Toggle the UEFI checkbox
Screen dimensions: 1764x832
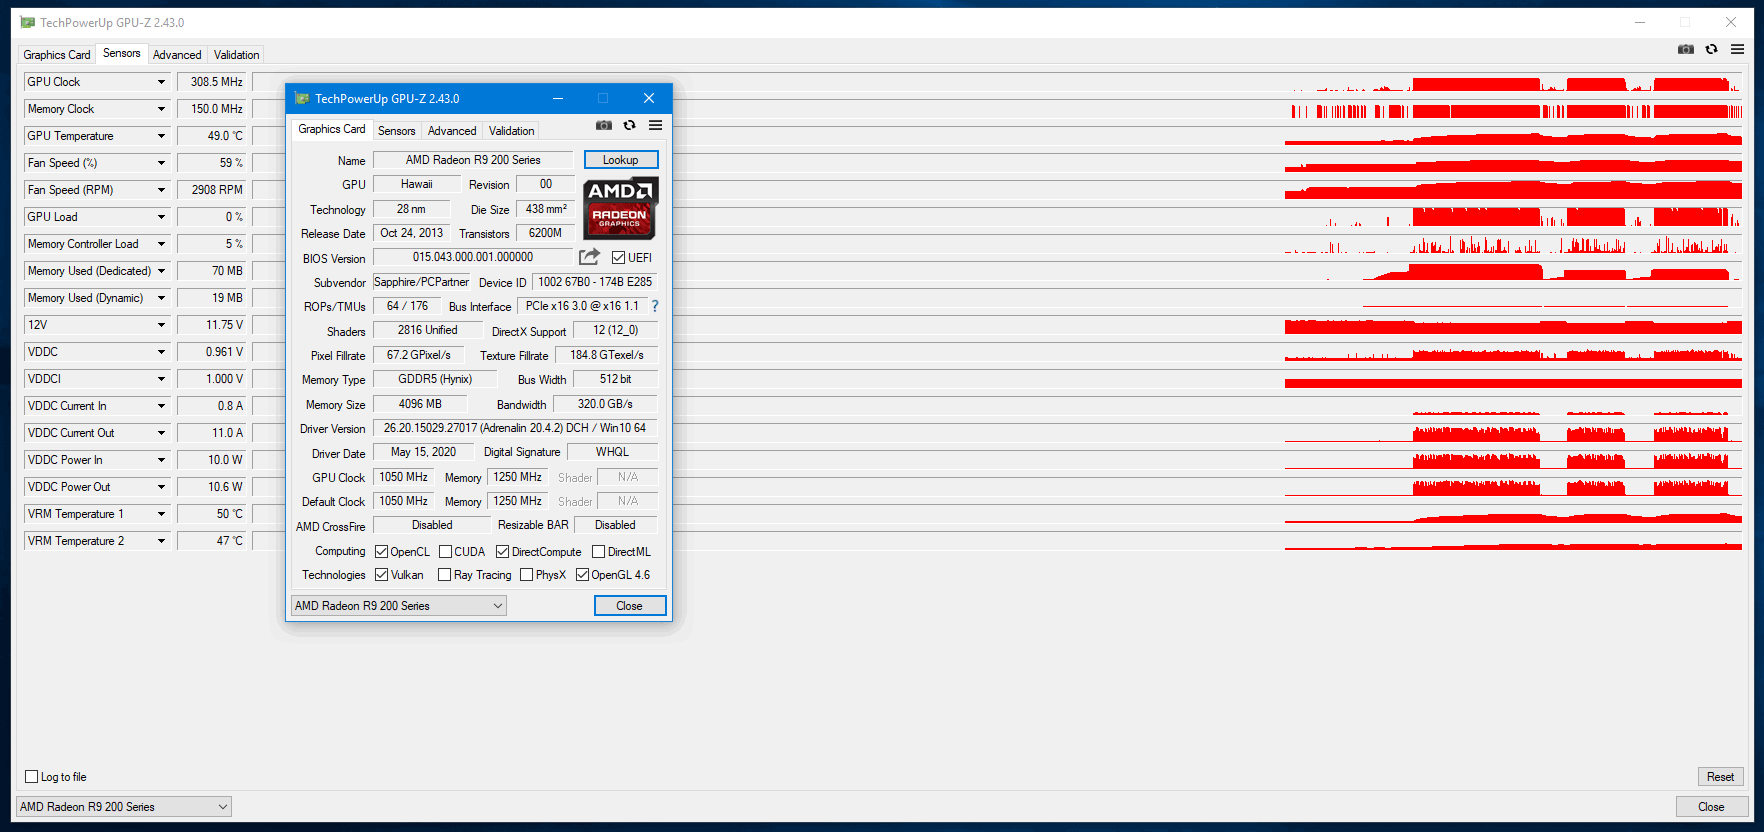(x=619, y=258)
